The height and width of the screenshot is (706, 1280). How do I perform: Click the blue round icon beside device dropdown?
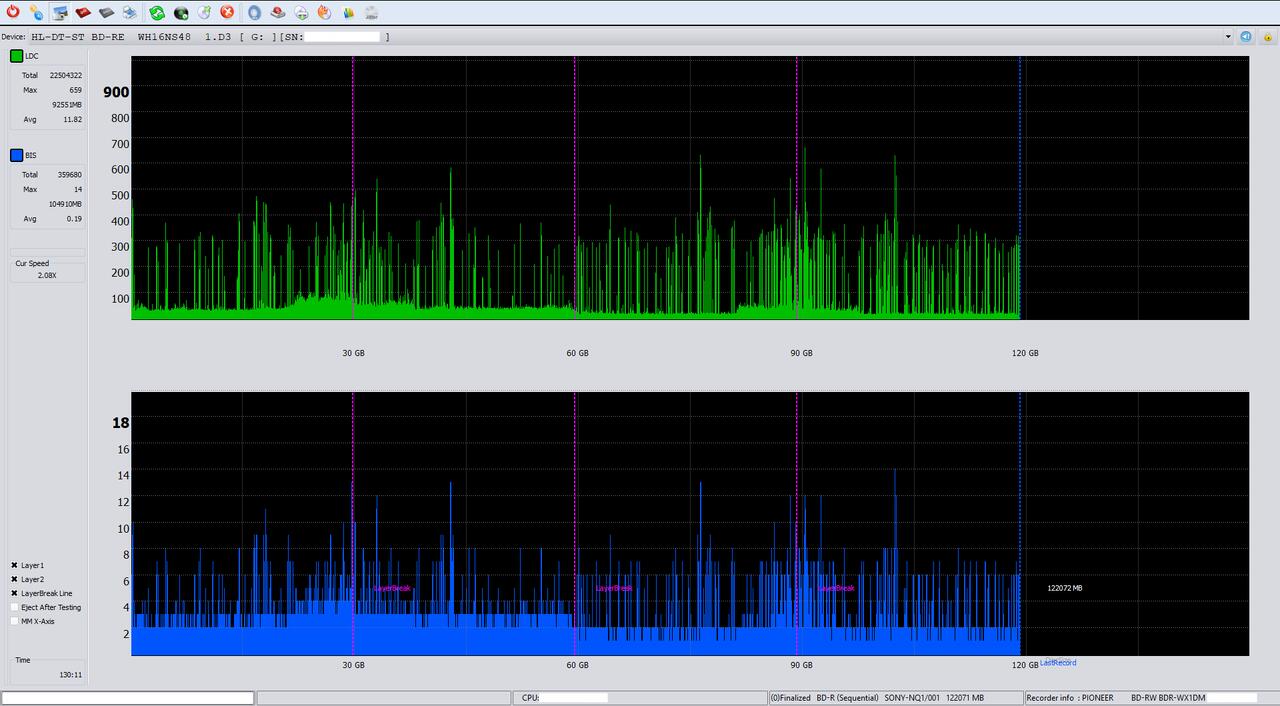point(1246,36)
